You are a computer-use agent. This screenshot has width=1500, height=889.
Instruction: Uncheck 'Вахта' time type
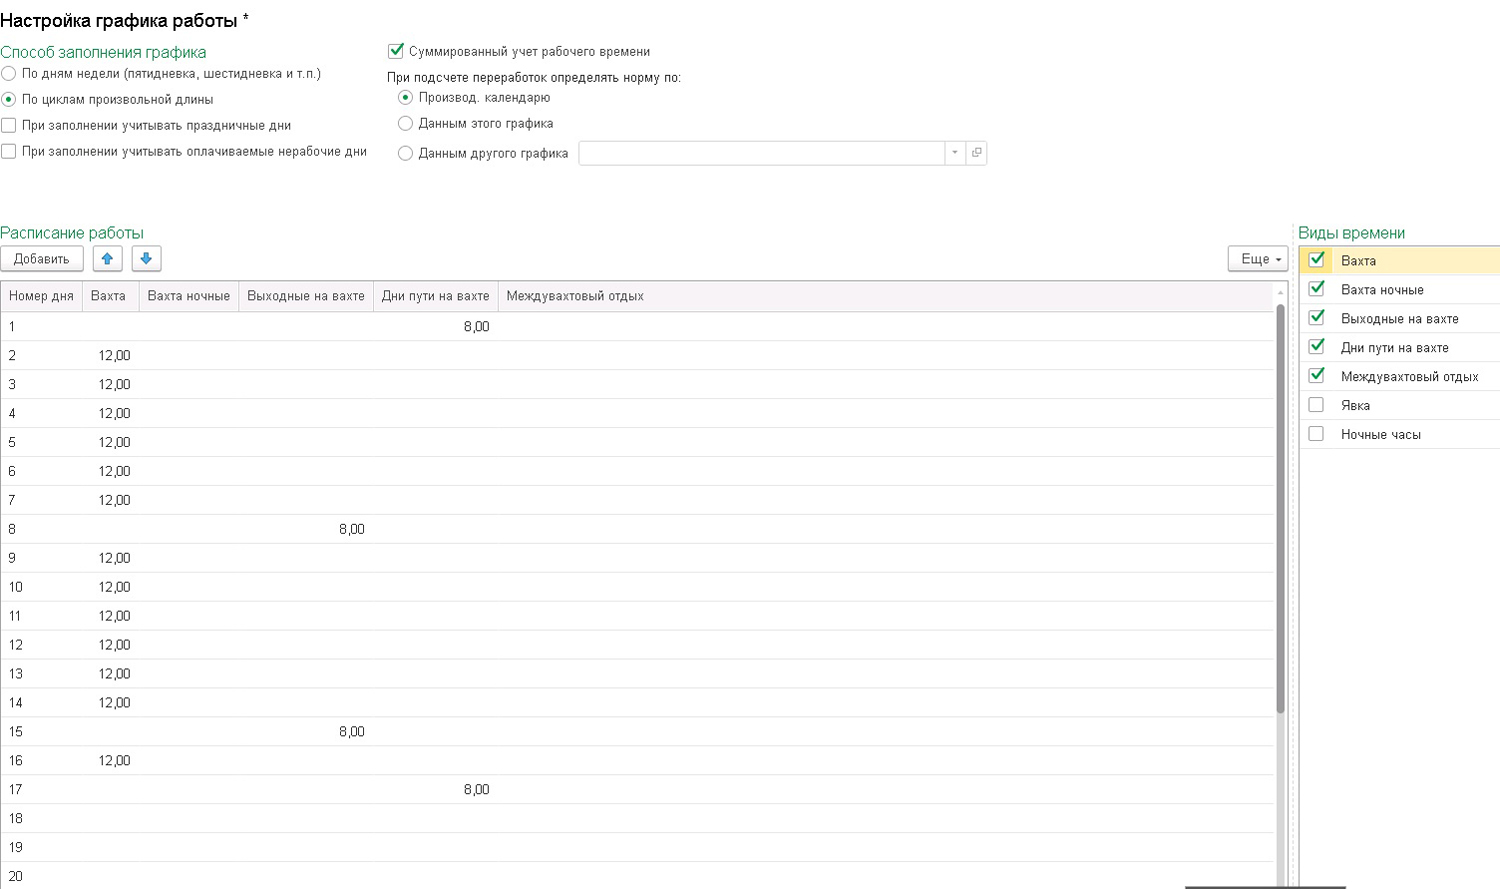click(1317, 260)
